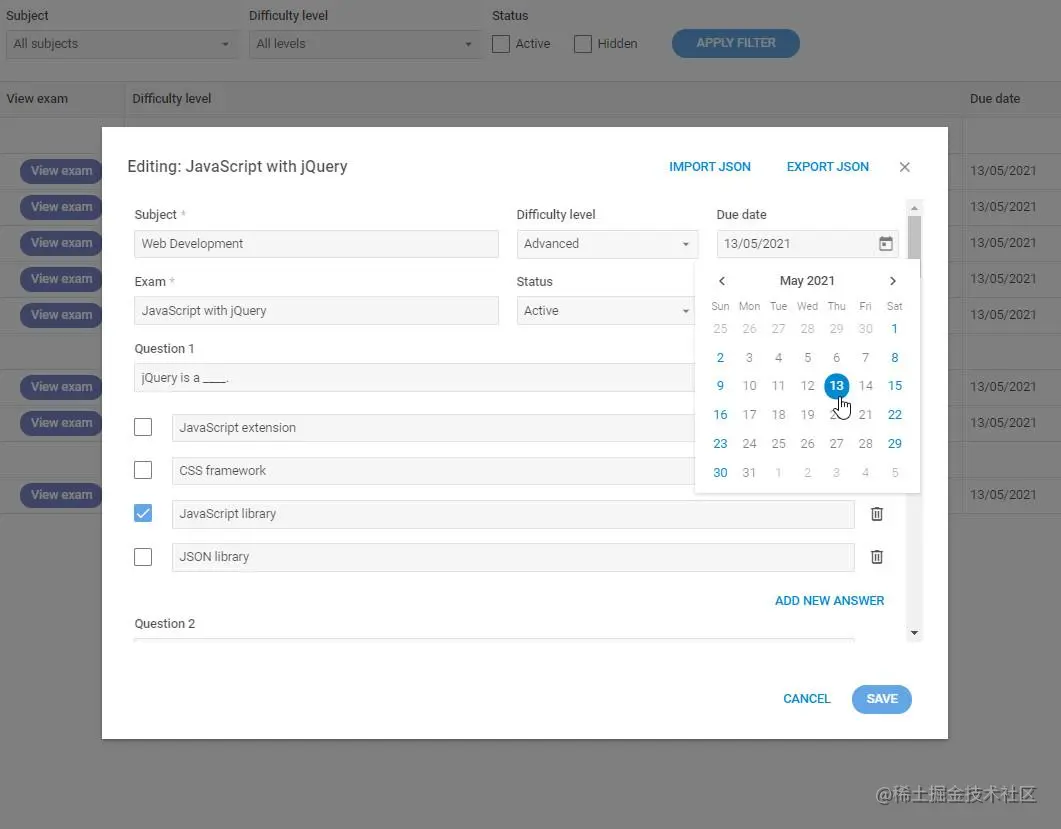Screen dimensions: 1061x829
Task: Select May 9 in the calendar
Action: pos(720,386)
